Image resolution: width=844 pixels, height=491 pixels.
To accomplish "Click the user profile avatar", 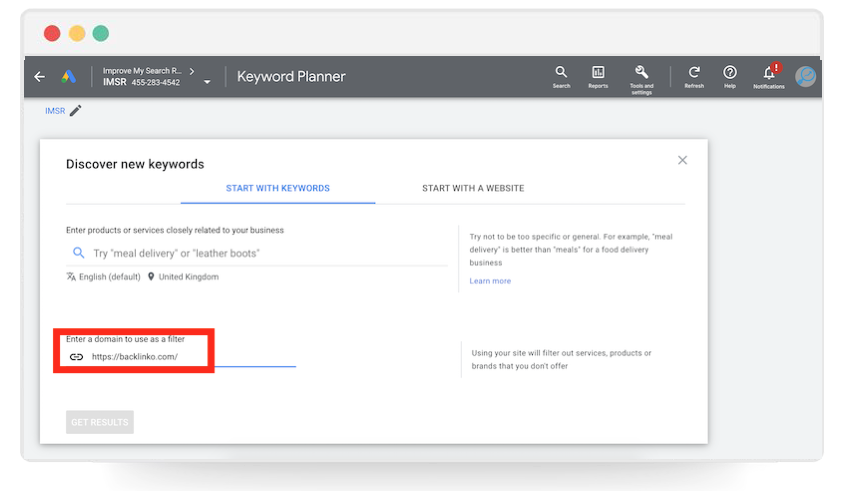I will (806, 76).
